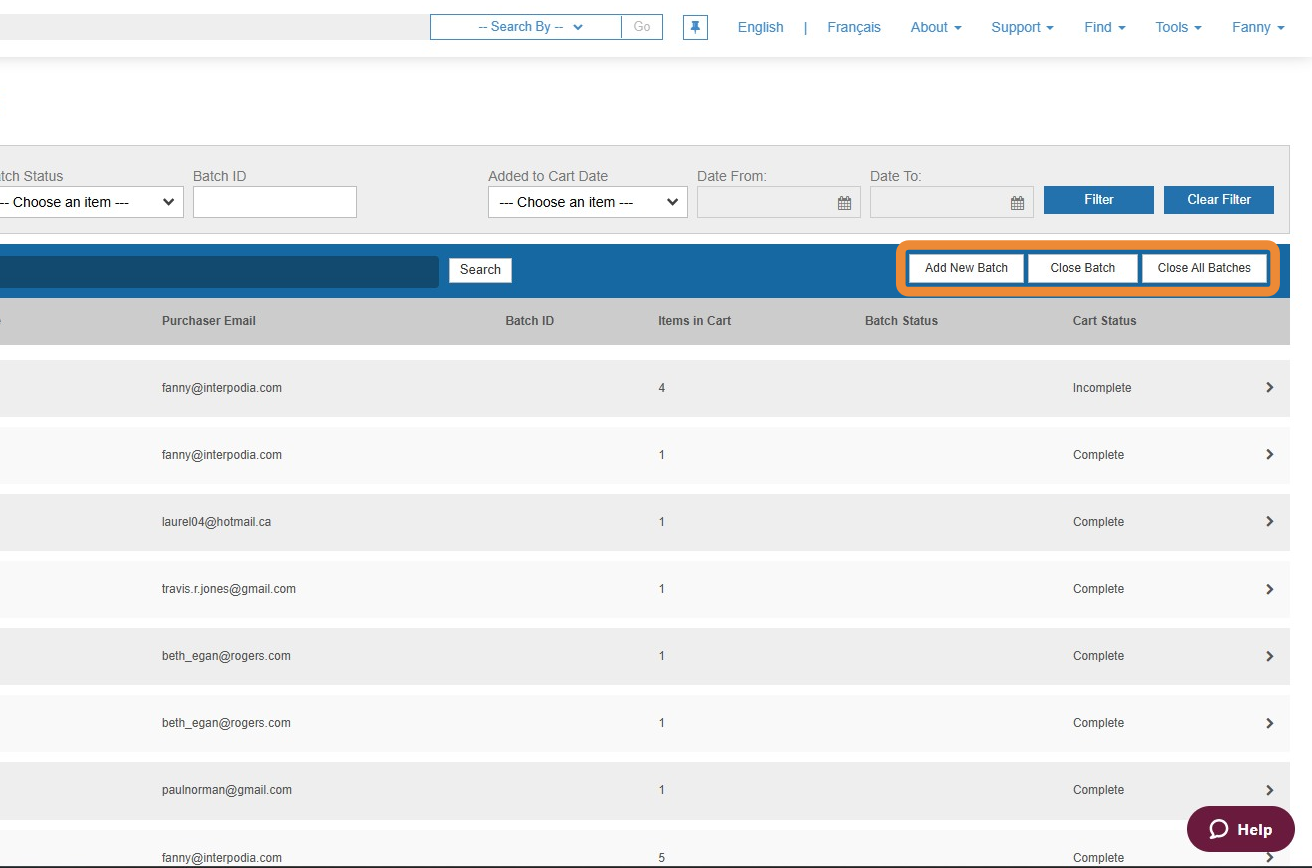This screenshot has width=1312, height=868.
Task: Open laurel04@hotmail.ca cart row chevron
Action: click(x=1269, y=521)
